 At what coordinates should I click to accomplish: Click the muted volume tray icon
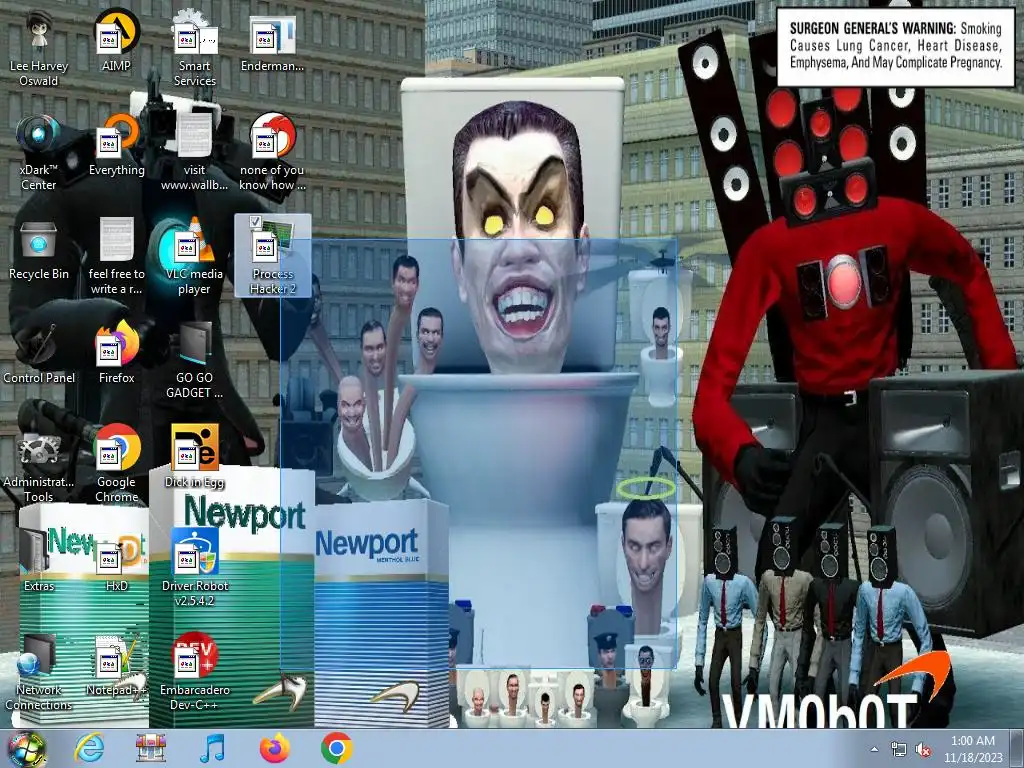click(923, 750)
